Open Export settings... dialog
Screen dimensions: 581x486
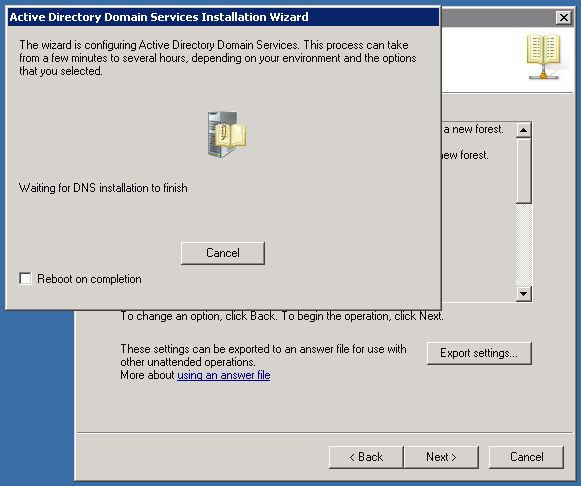coord(479,353)
